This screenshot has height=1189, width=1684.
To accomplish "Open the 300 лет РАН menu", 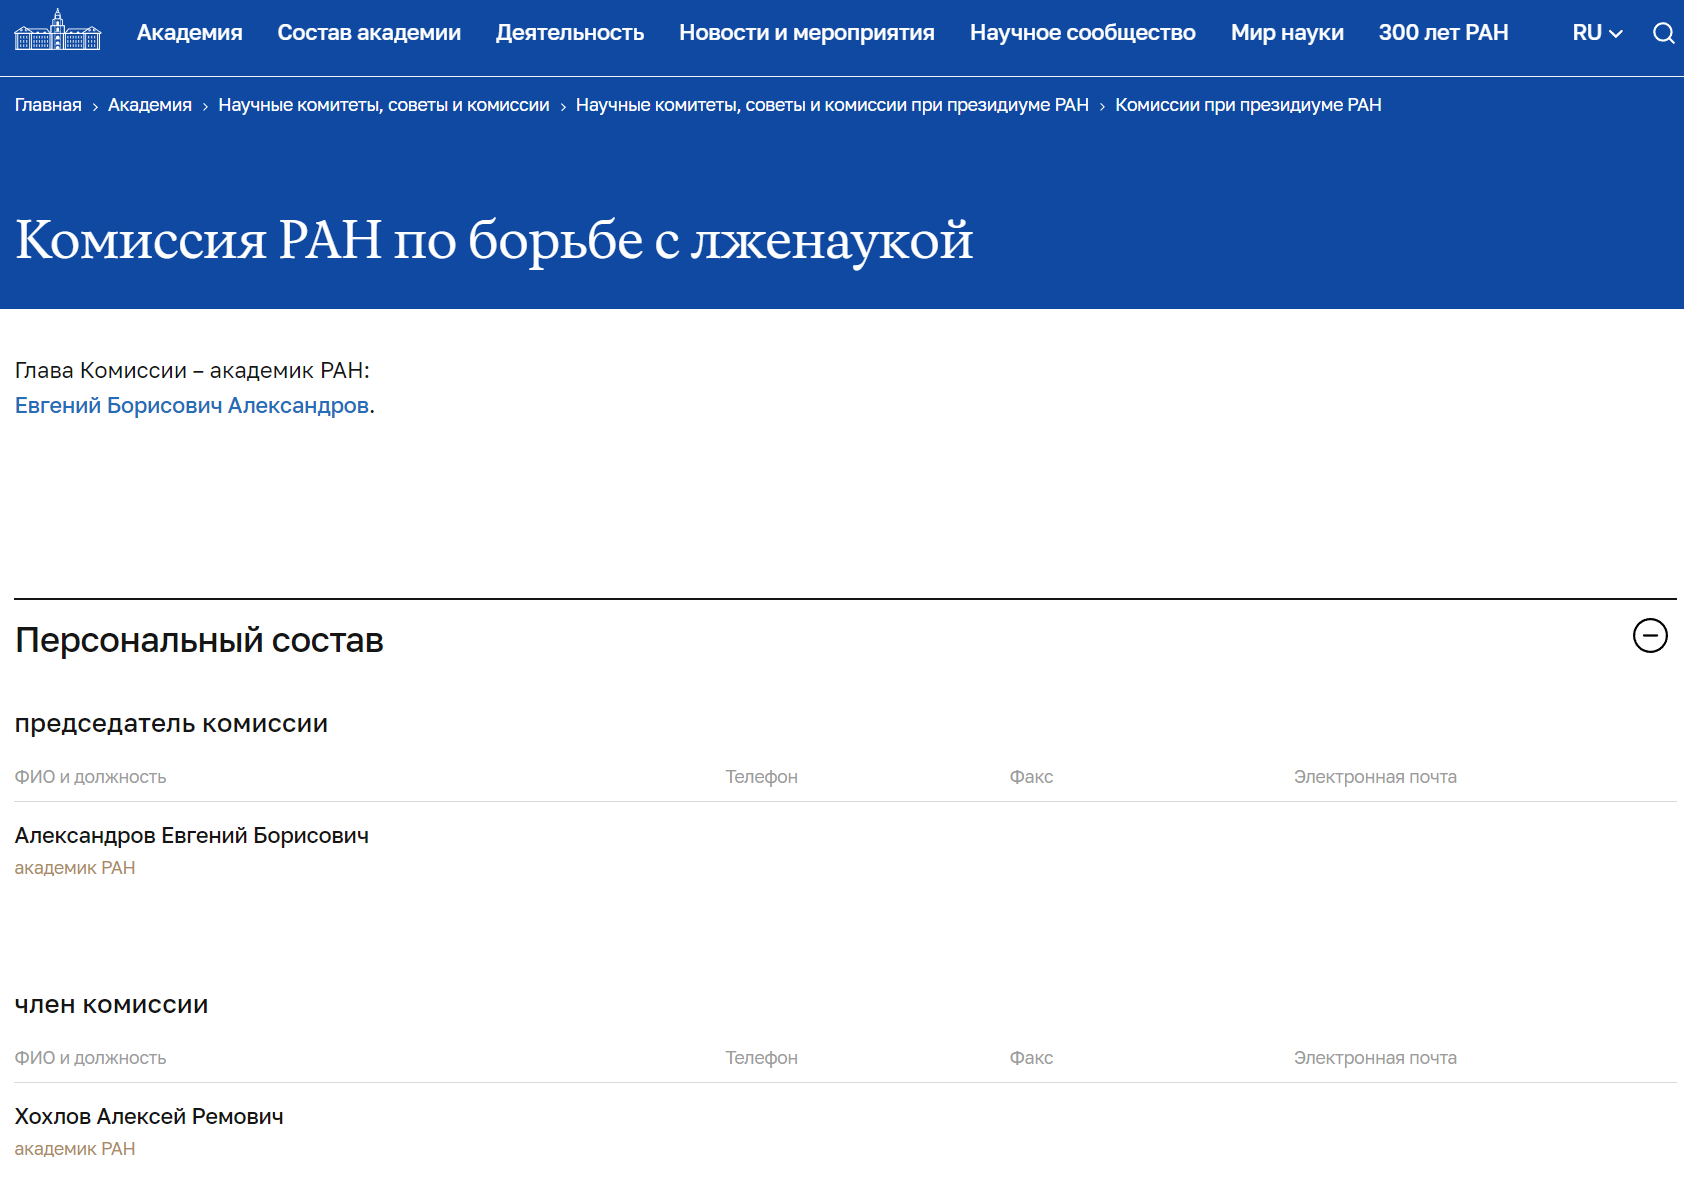I will point(1443,33).
